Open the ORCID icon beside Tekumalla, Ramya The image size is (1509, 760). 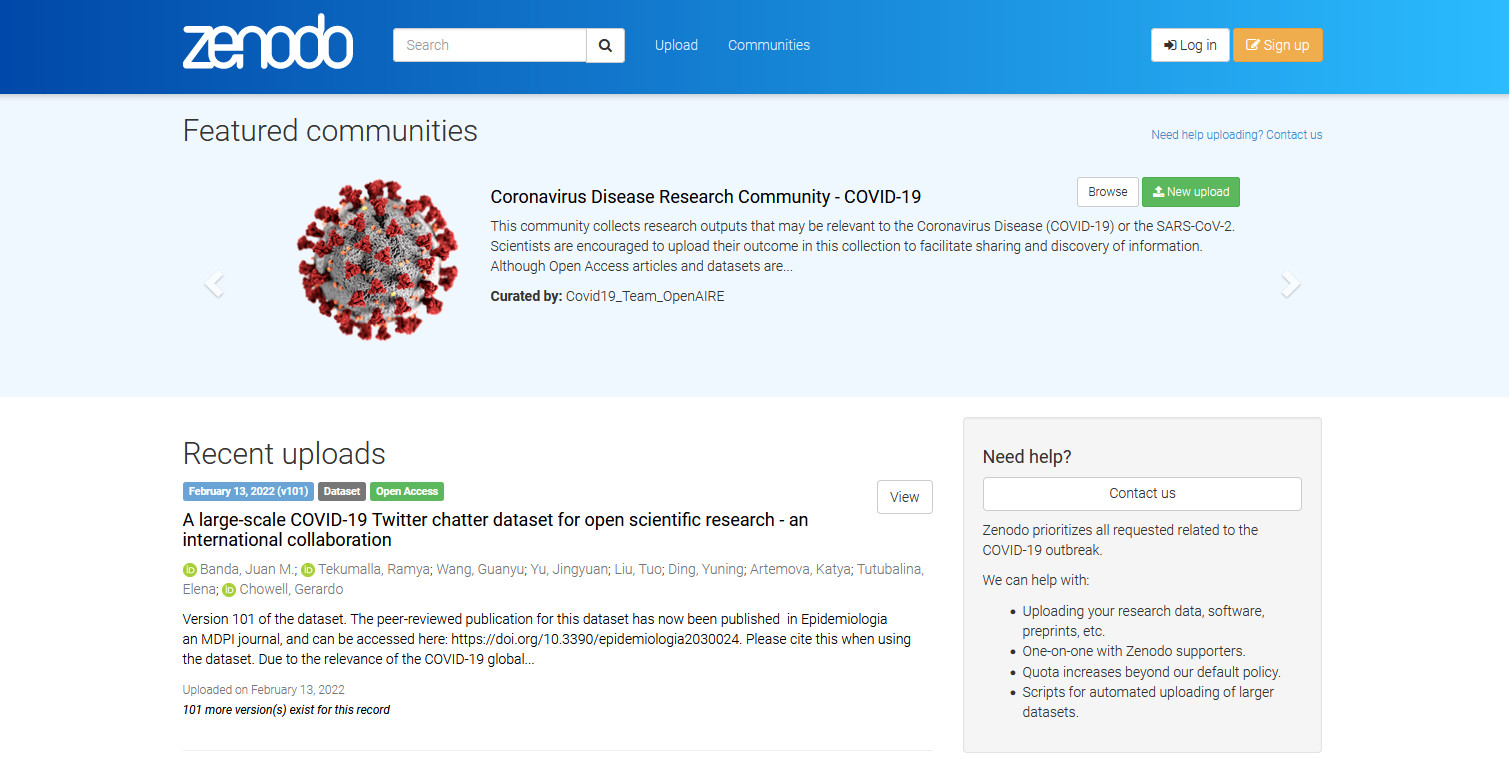tap(308, 570)
